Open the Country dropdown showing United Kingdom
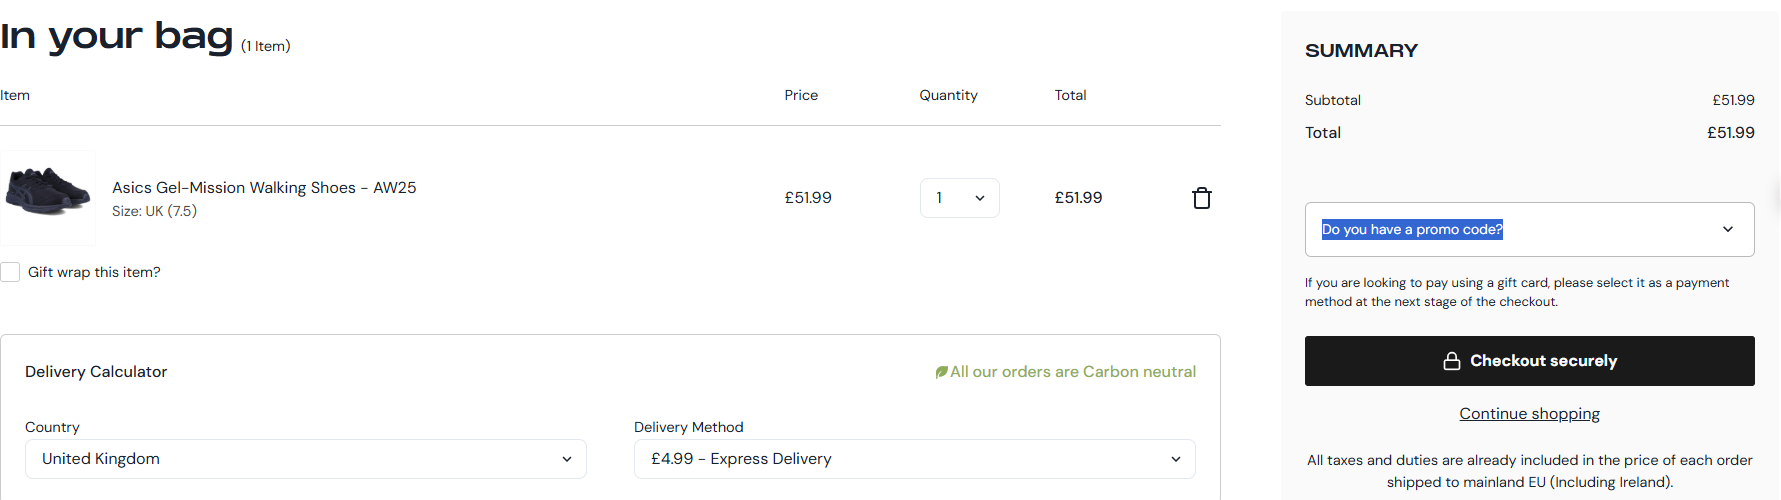Screen dimensions: 1781x500 (x=305, y=459)
